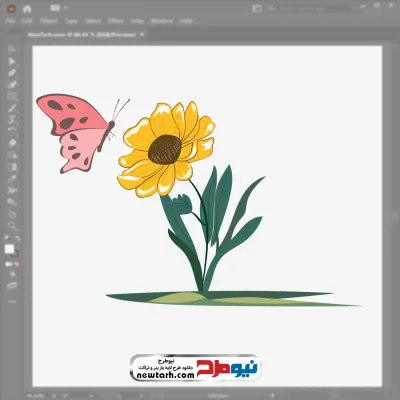The height and width of the screenshot is (400, 400).
Task: Open the Window menu
Action: [162, 21]
